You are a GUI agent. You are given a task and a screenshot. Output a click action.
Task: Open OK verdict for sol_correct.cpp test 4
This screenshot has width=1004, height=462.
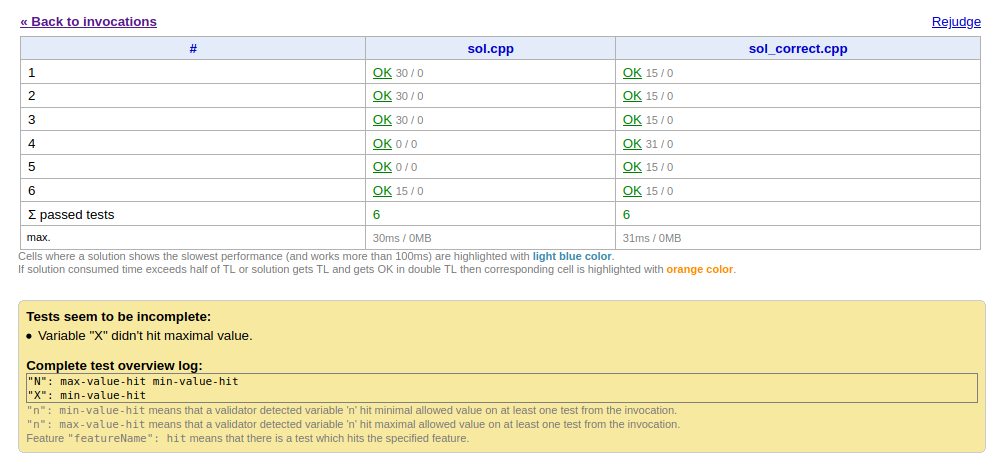(632, 143)
